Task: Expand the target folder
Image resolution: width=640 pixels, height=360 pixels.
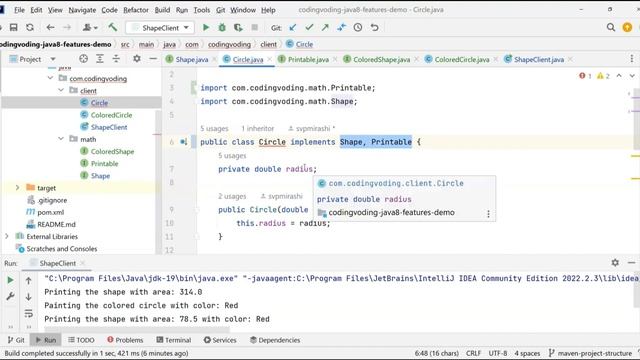Action: pos(17,188)
